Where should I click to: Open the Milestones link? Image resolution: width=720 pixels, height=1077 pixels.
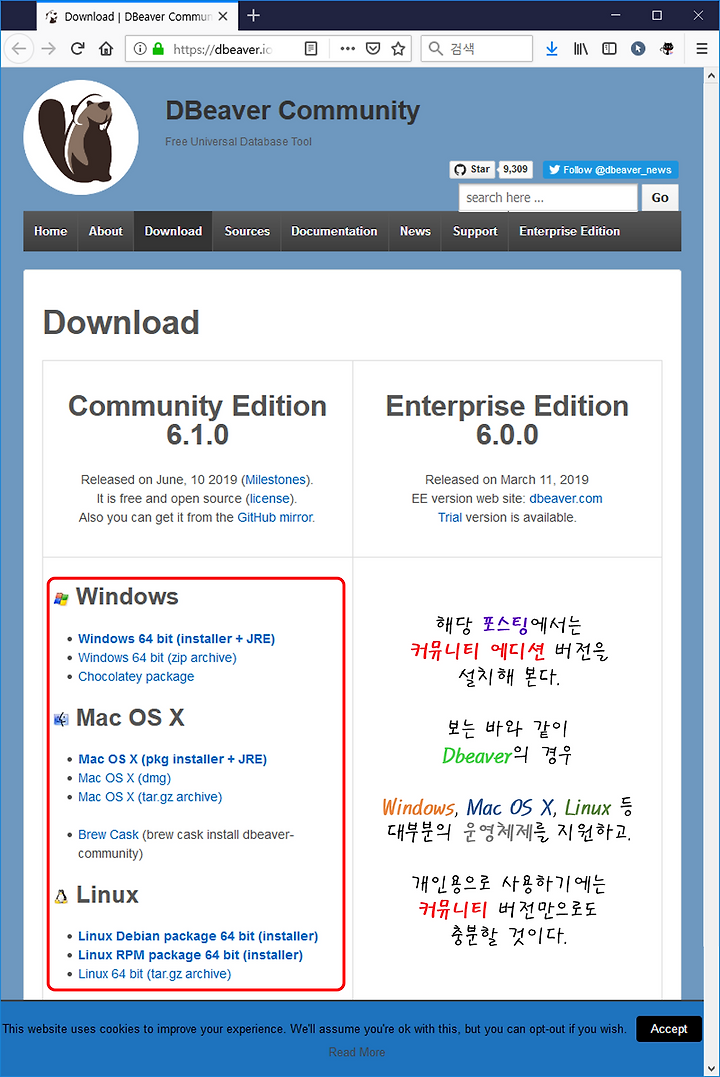coord(275,479)
